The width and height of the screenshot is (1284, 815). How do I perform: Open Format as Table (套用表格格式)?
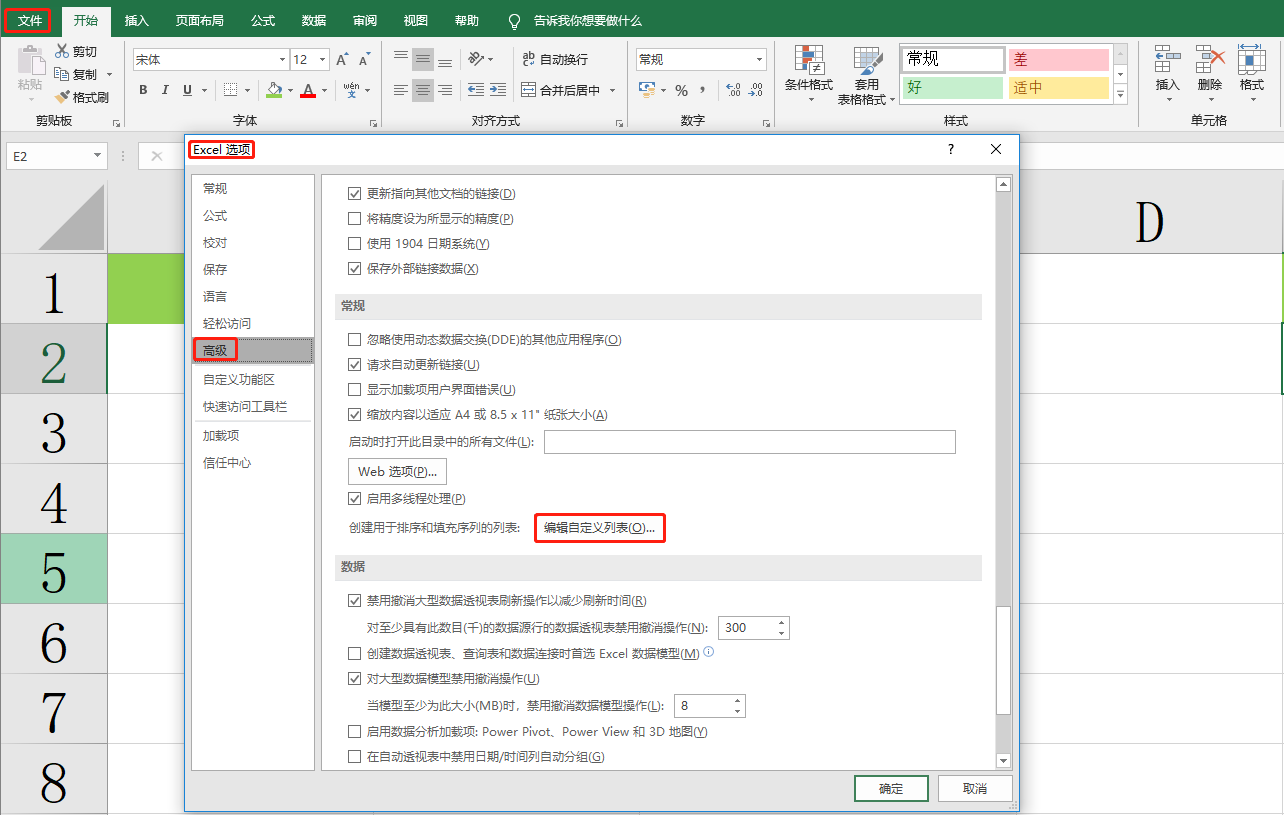point(866,76)
